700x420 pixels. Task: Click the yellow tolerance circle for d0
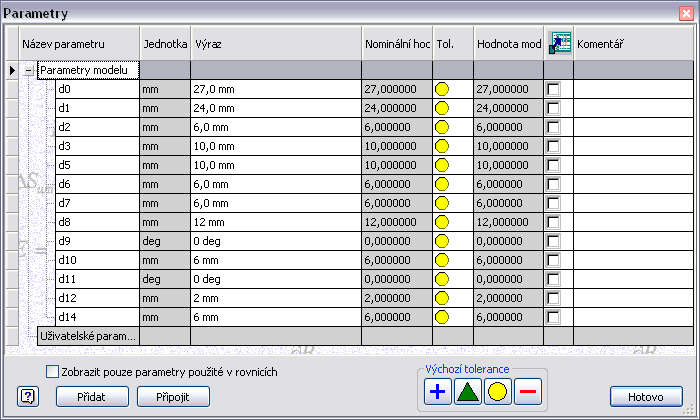(442, 89)
